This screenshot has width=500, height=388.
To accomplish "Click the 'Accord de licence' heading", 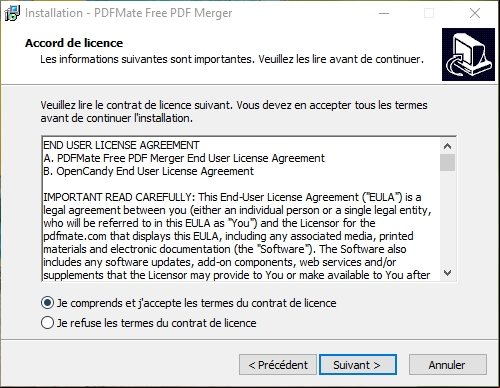I will [x=74, y=43].
